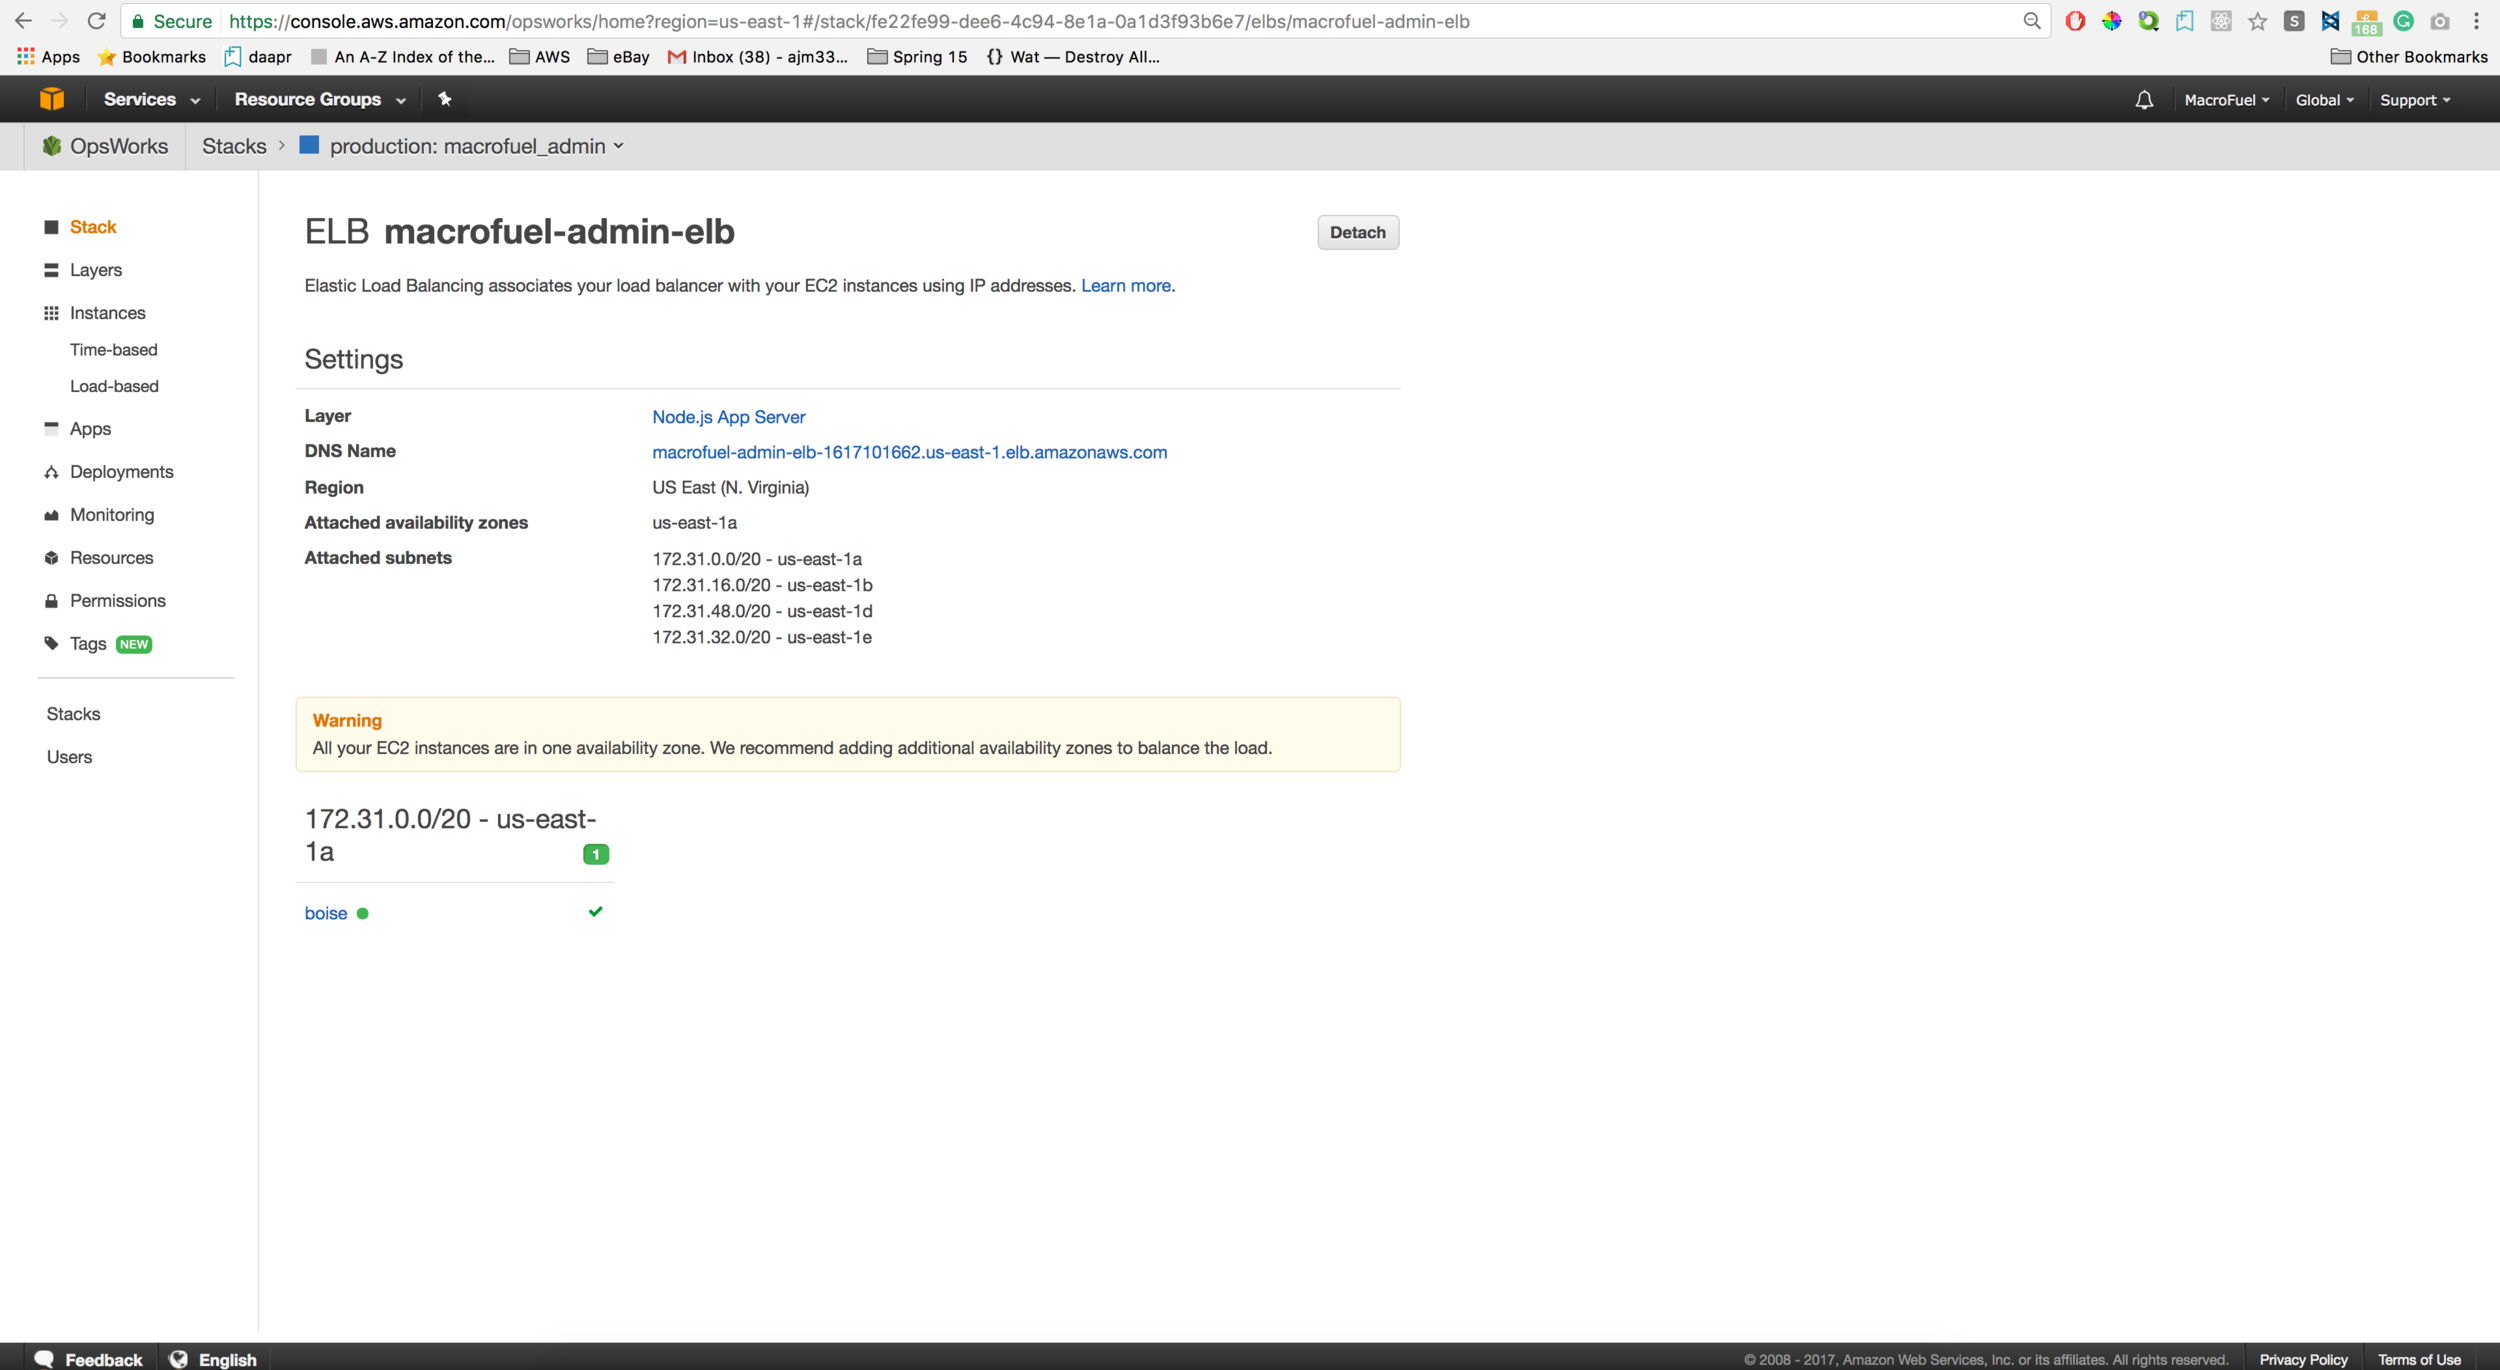This screenshot has height=1370, width=2500.
Task: Open the Support dropdown menu
Action: pyautogui.click(x=2415, y=100)
